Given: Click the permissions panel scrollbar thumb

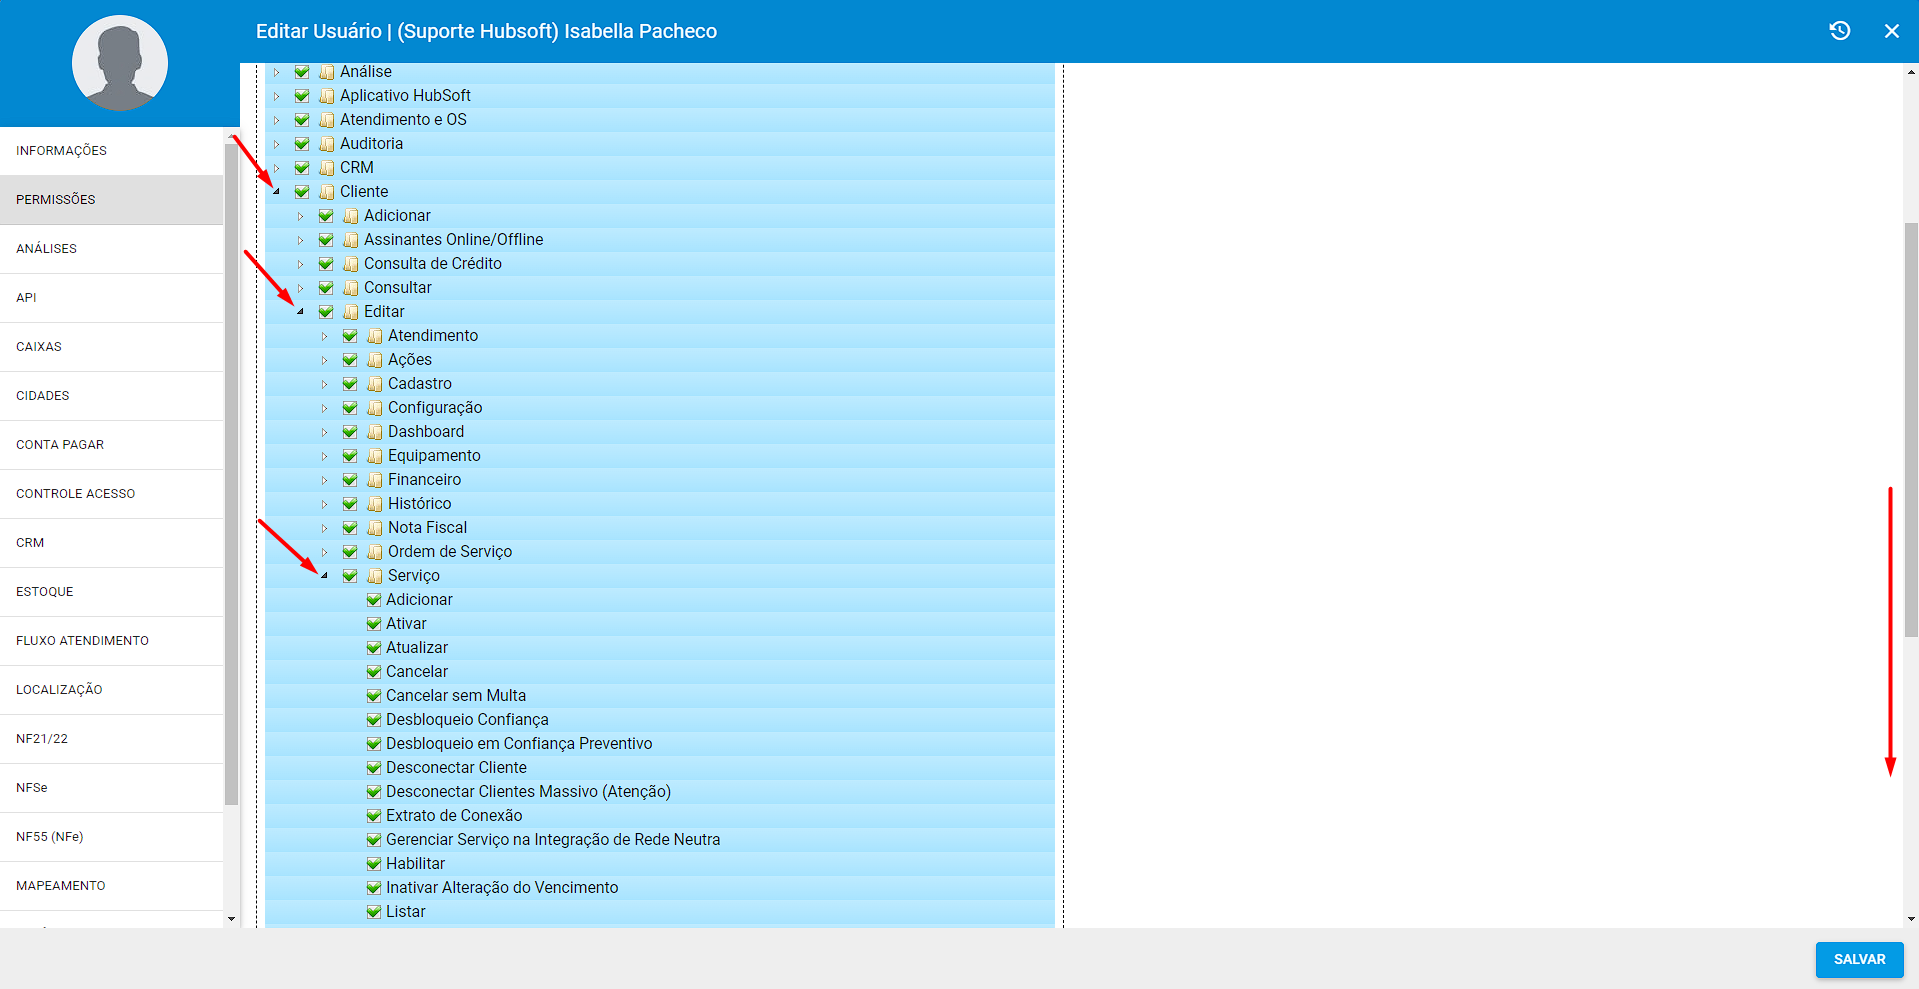Looking at the screenshot, I should click(1911, 430).
